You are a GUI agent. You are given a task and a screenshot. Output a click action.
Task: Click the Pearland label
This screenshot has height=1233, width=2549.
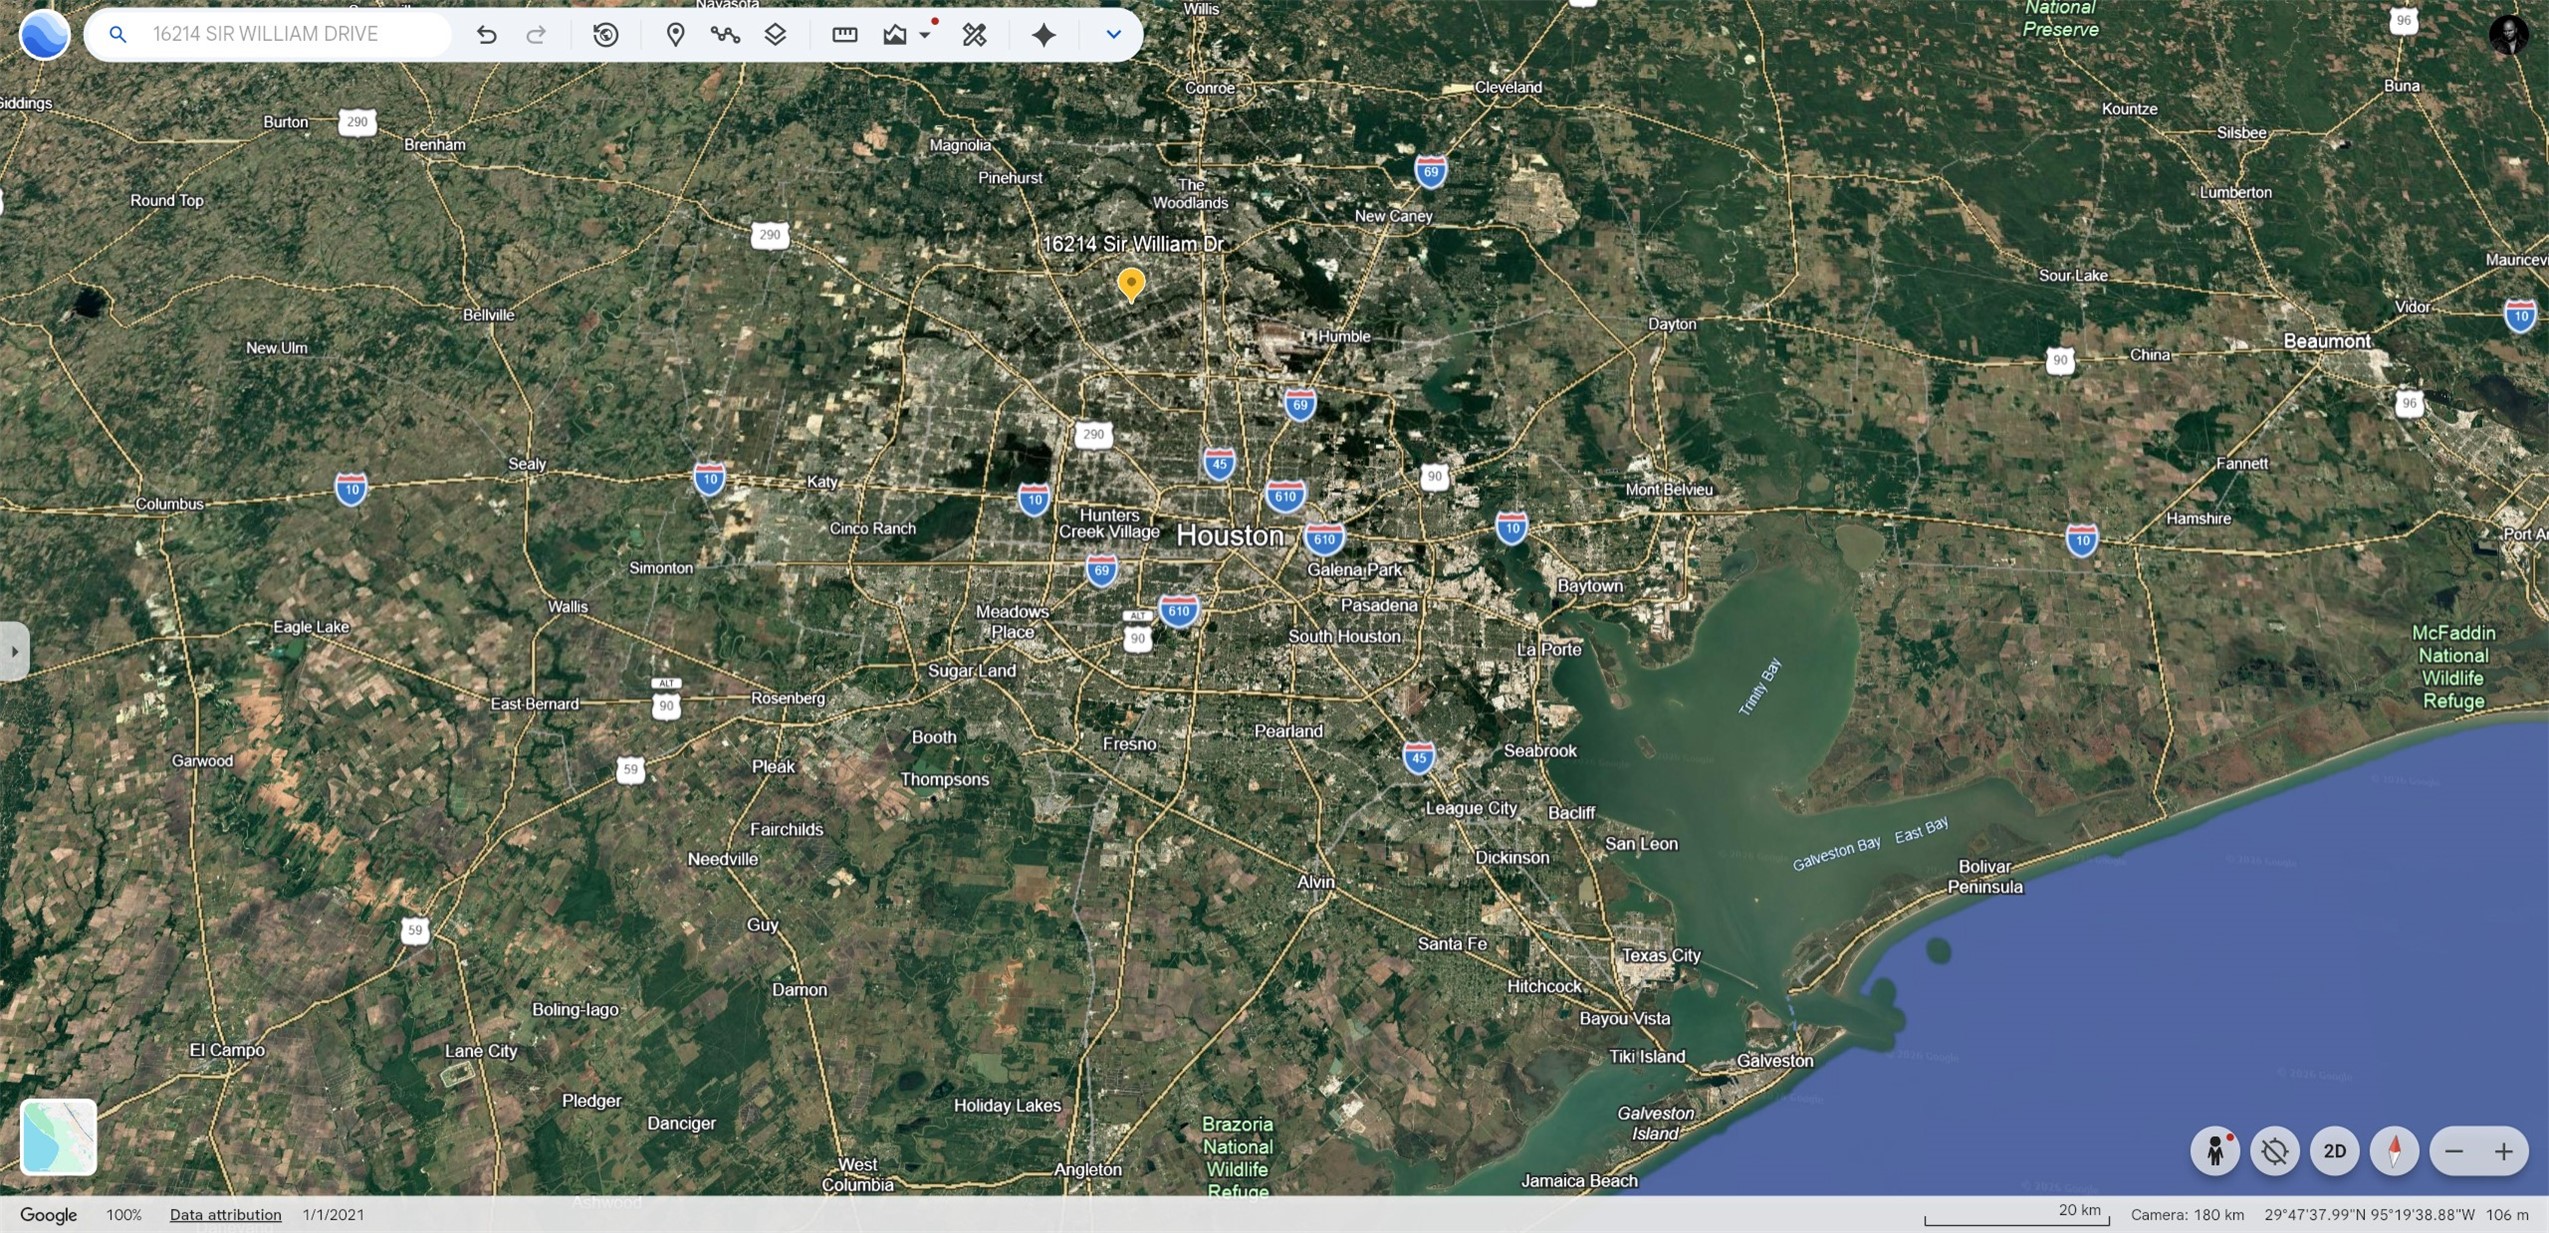(1289, 731)
